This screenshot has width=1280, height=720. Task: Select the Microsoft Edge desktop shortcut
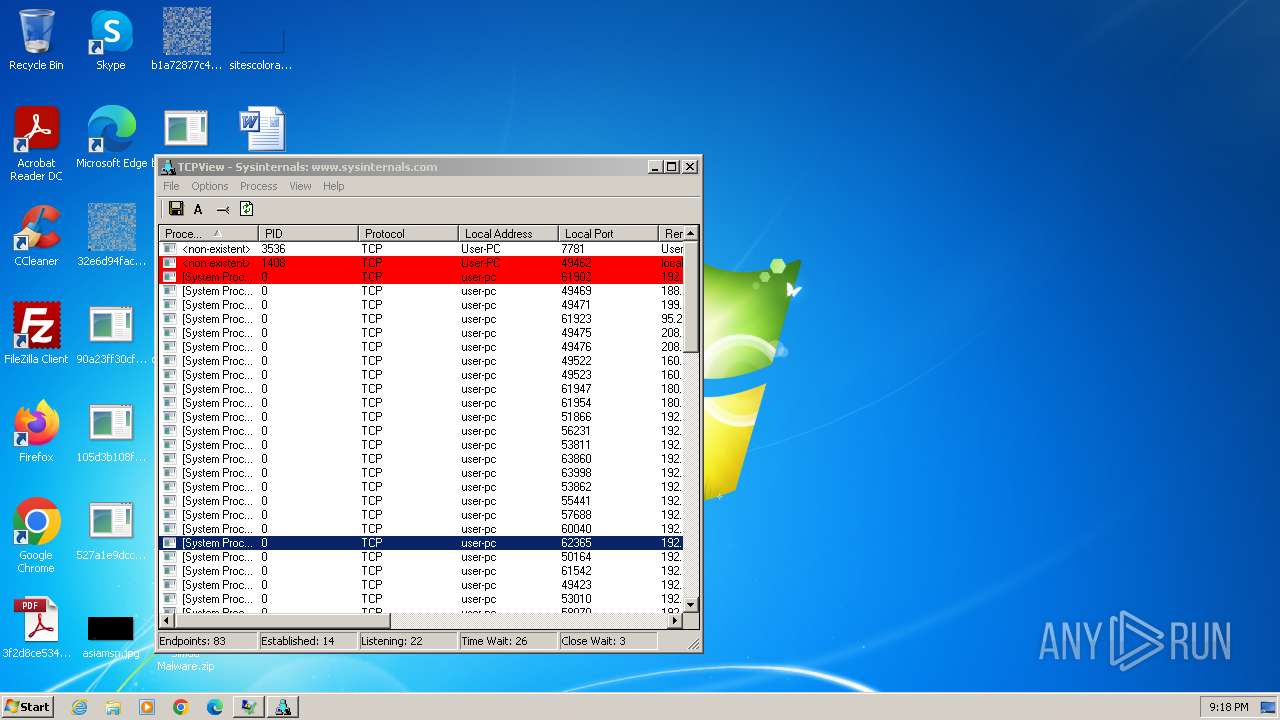(111, 137)
